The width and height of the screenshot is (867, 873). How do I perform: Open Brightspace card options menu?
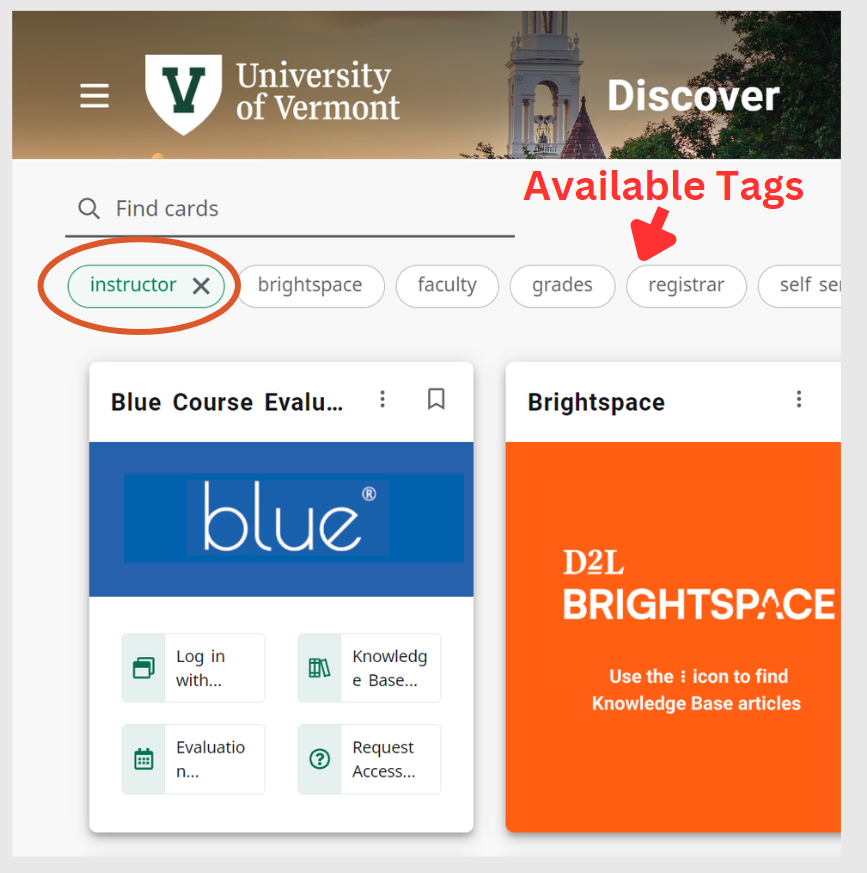point(799,399)
